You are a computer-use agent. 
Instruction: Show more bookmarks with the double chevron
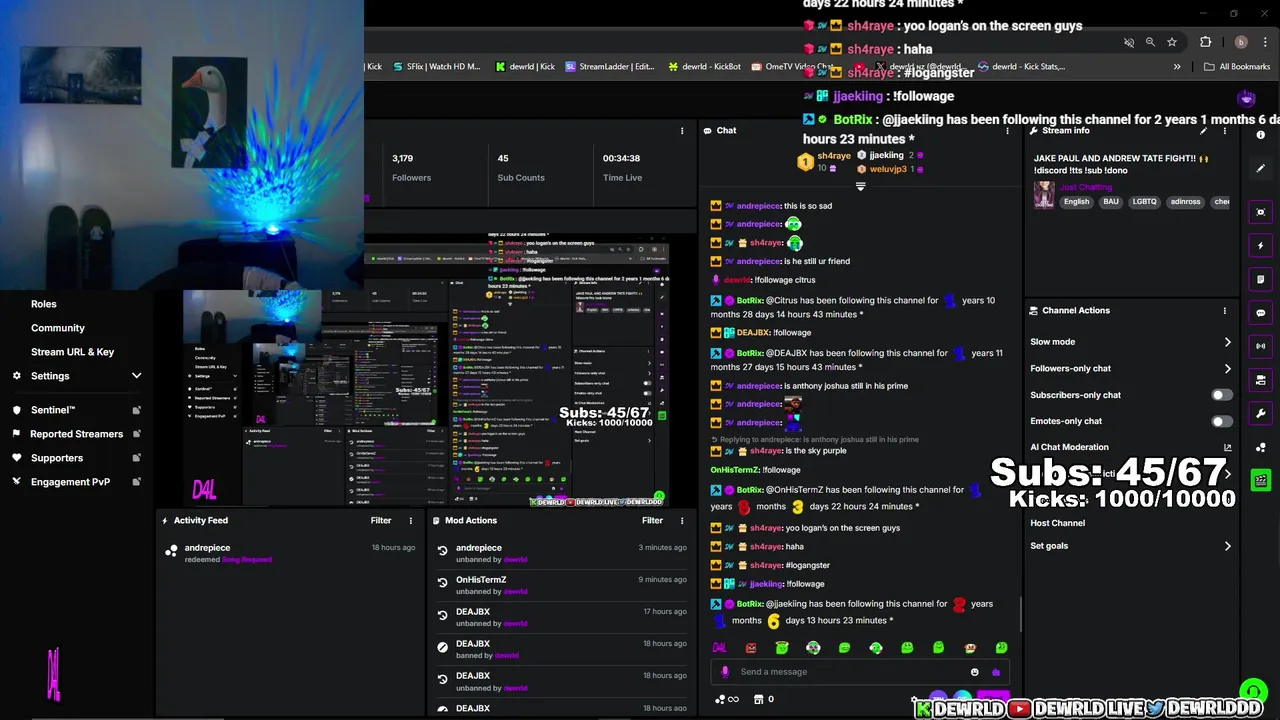pos(1177,67)
